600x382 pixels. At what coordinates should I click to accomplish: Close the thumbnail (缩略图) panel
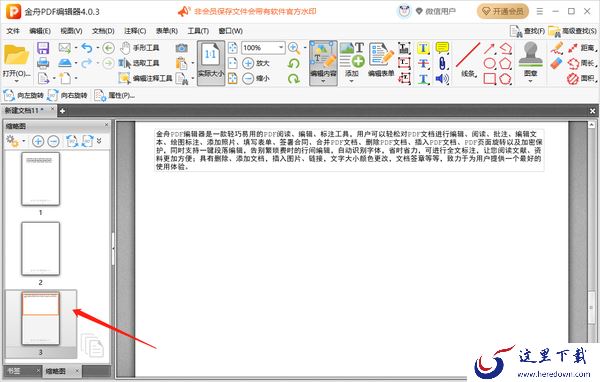pos(106,125)
